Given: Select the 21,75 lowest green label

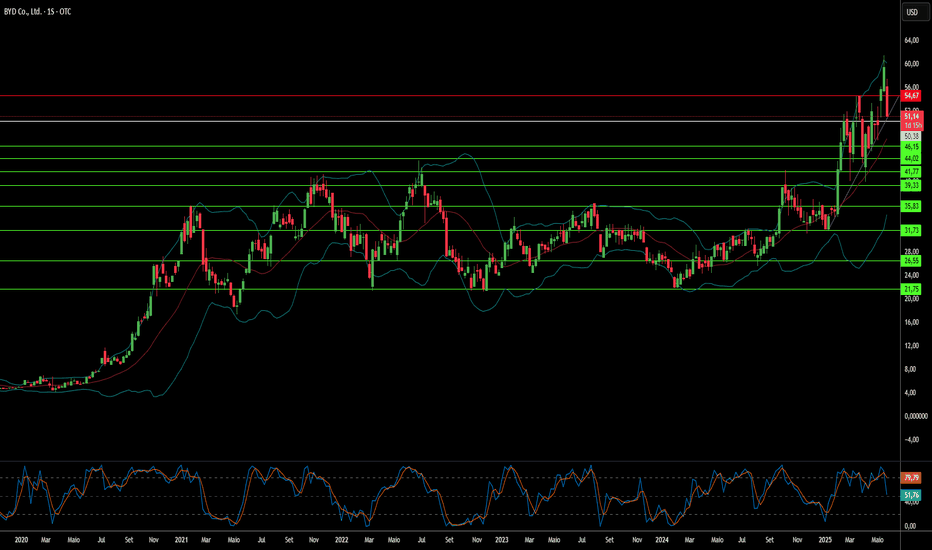Looking at the screenshot, I should point(911,289).
